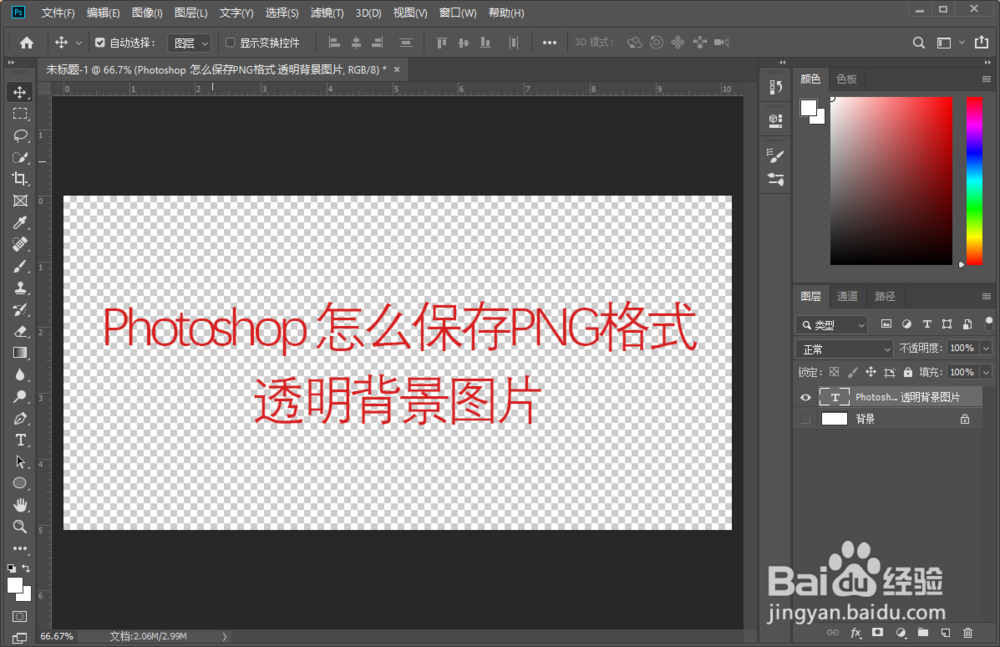Select the Gradient tool
This screenshot has width=1000, height=647.
[x=21, y=352]
